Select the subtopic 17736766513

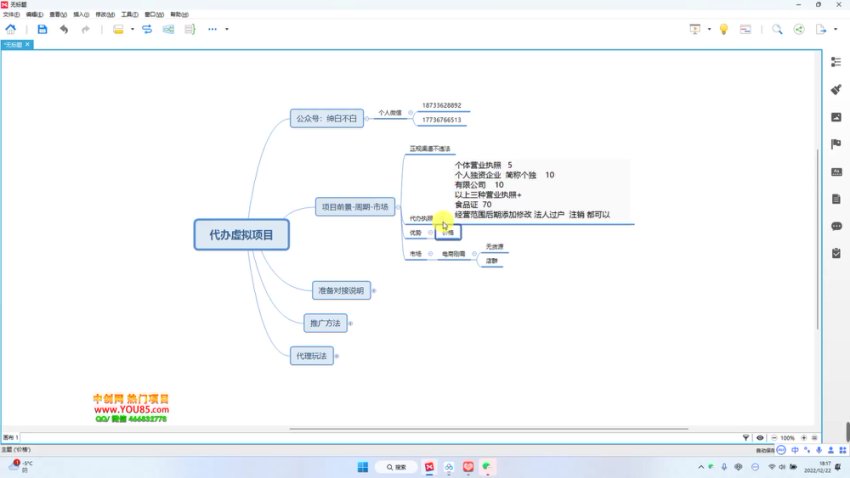(x=442, y=120)
